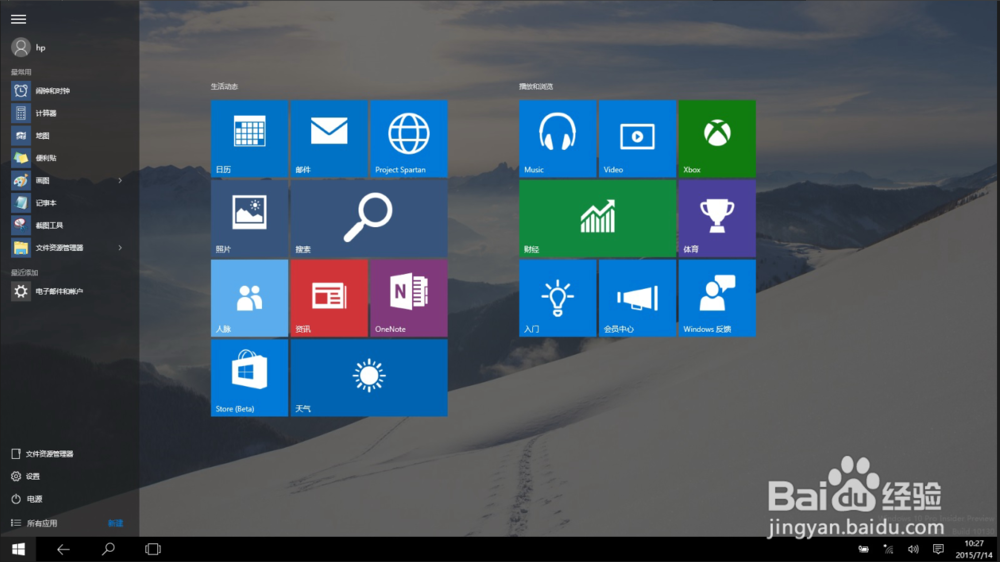
Task: Launch the Project Spartan browser tile
Action: tap(409, 138)
